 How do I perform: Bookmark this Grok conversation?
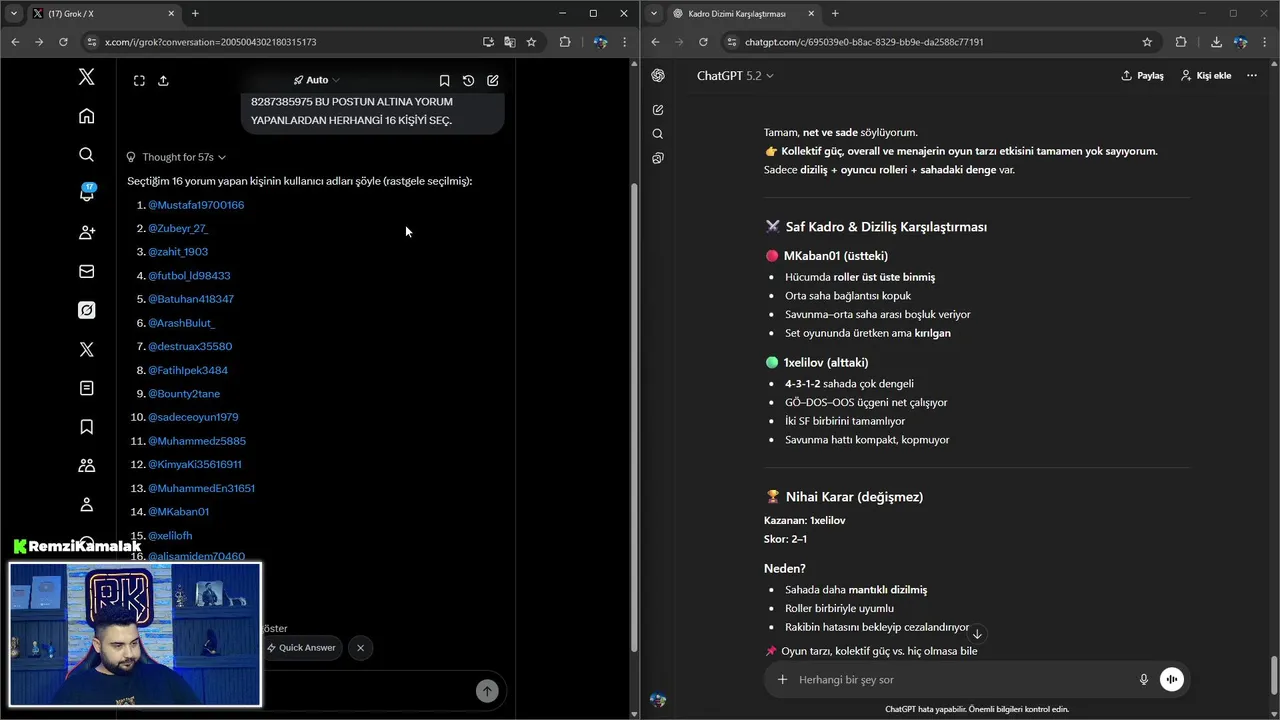click(x=444, y=81)
